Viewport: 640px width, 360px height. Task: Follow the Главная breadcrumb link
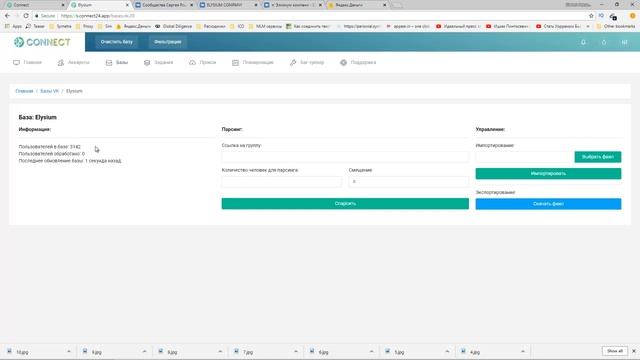pos(24,91)
